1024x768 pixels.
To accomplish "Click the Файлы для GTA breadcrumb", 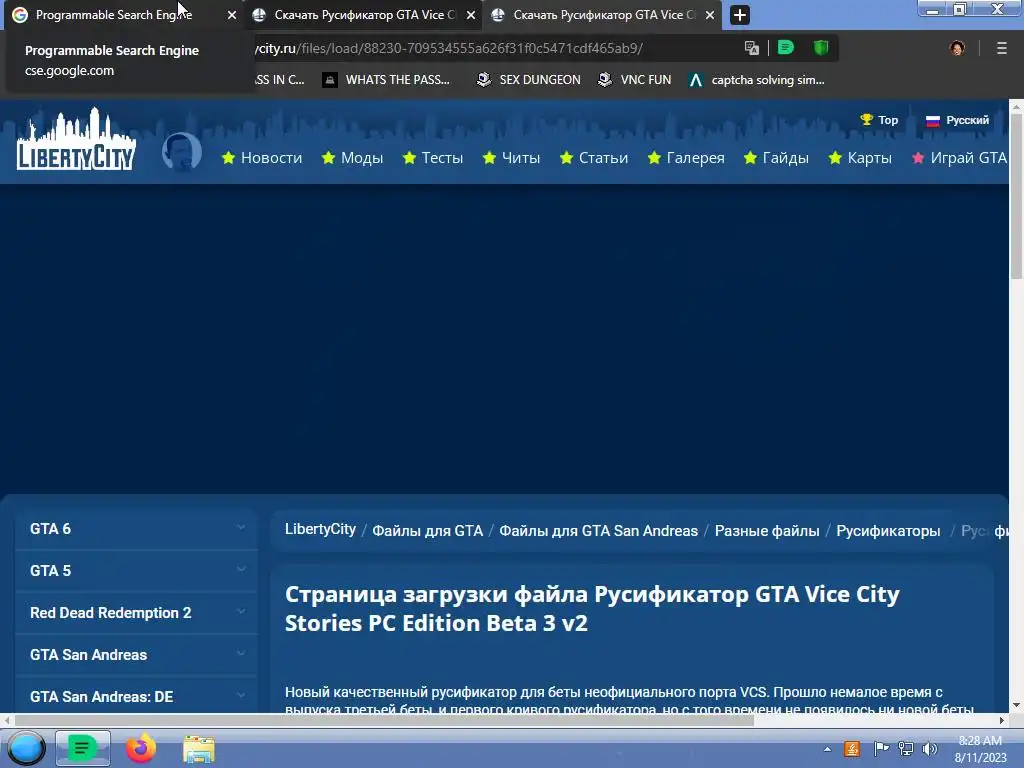I will click(x=428, y=530).
